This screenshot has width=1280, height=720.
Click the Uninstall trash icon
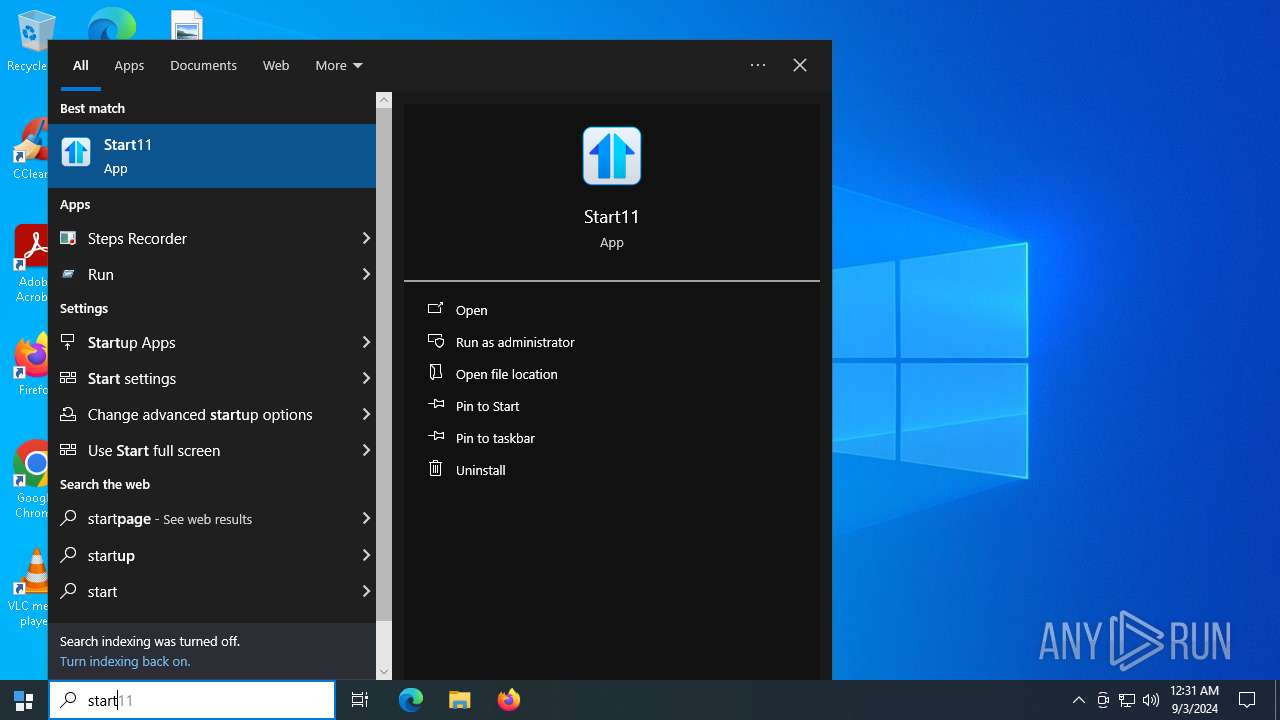(435, 469)
